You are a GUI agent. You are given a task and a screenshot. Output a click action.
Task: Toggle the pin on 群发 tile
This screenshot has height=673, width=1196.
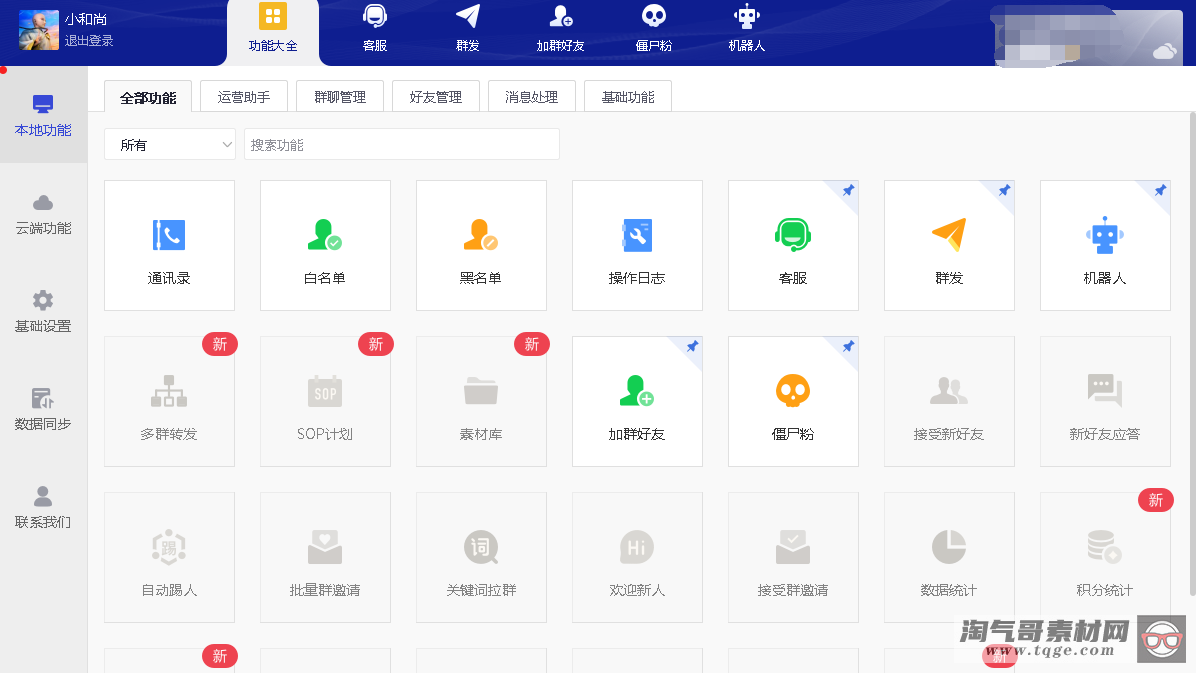point(1004,190)
